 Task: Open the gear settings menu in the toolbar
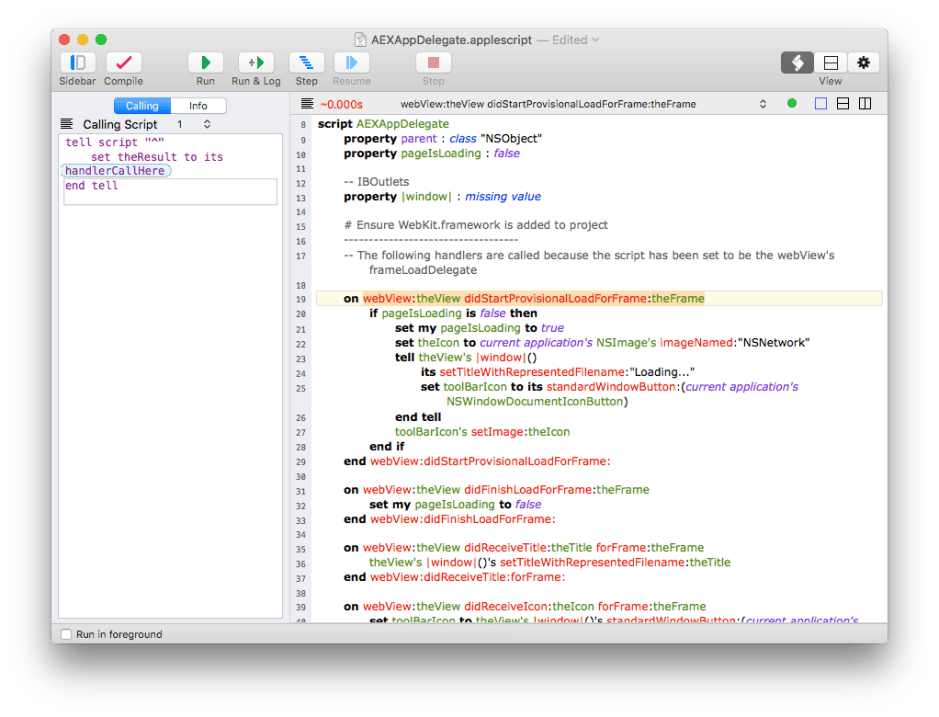(x=863, y=62)
